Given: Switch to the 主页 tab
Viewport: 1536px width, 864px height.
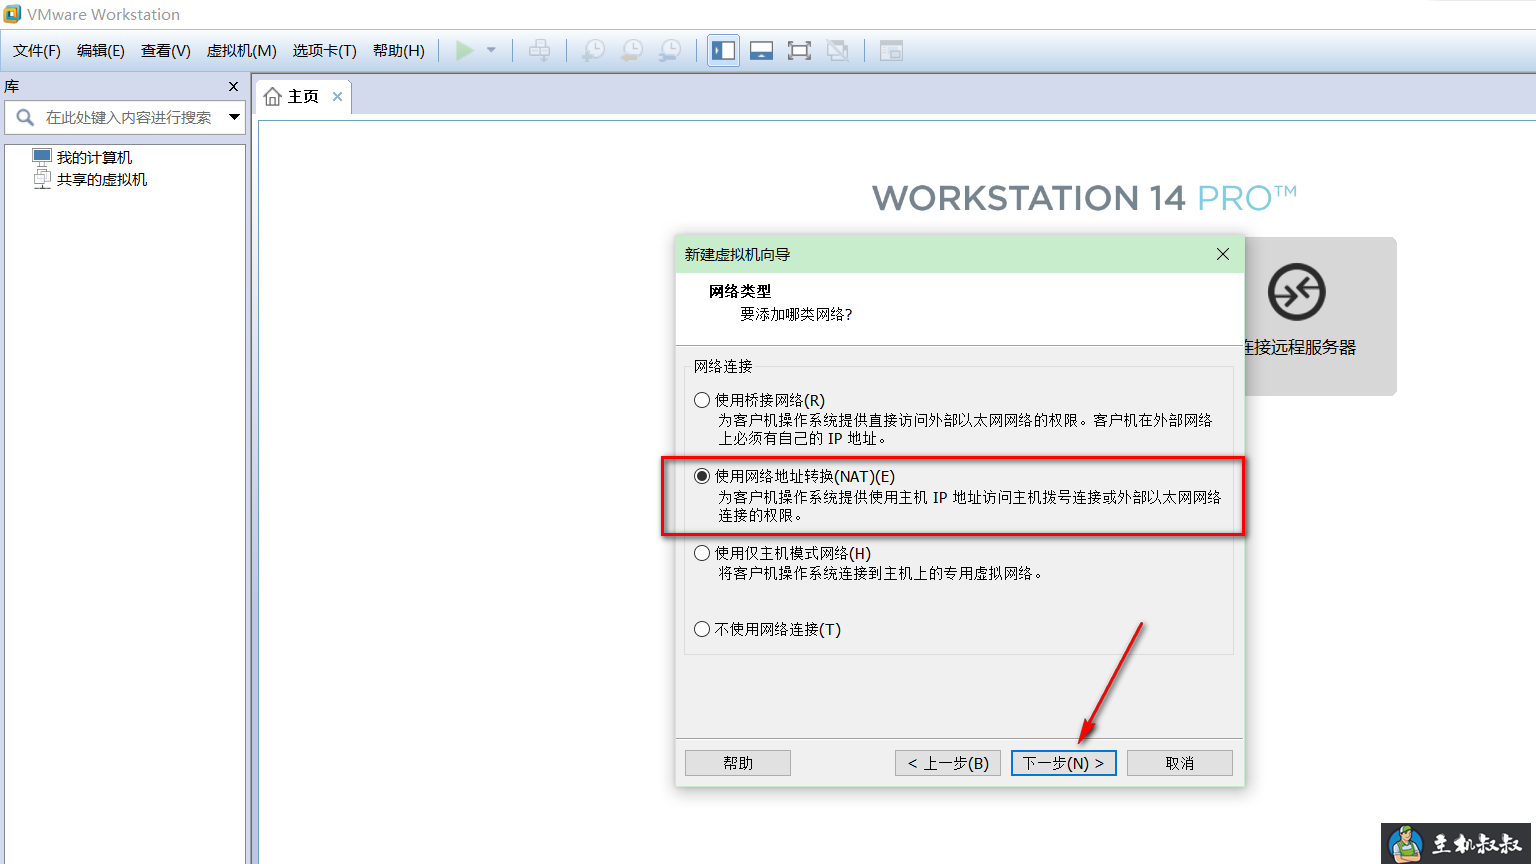Looking at the screenshot, I should pyautogui.click(x=303, y=97).
